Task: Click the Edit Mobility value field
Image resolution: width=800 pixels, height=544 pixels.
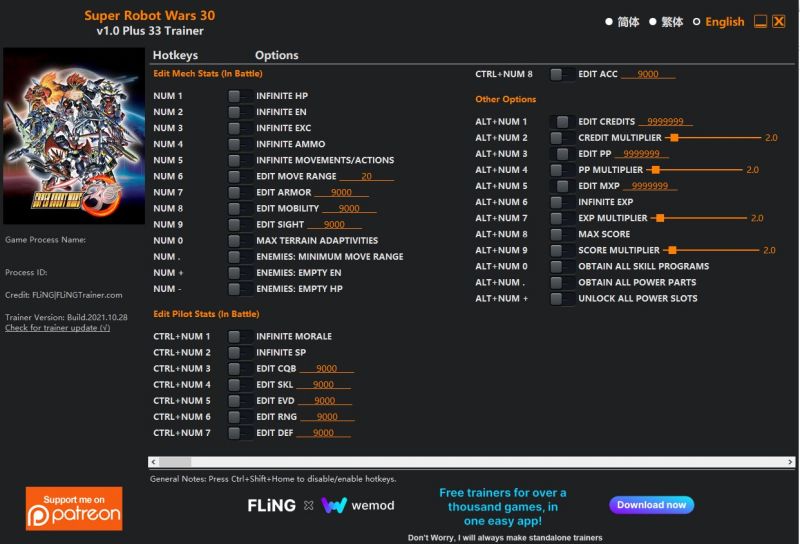Action: pyautogui.click(x=349, y=209)
